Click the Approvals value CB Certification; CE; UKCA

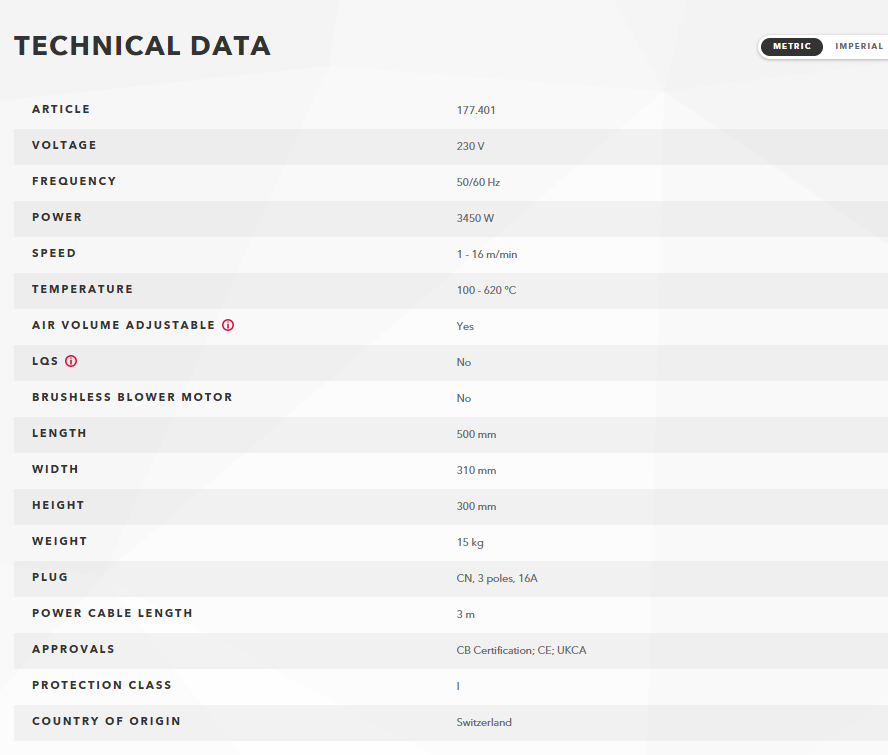(x=521, y=650)
